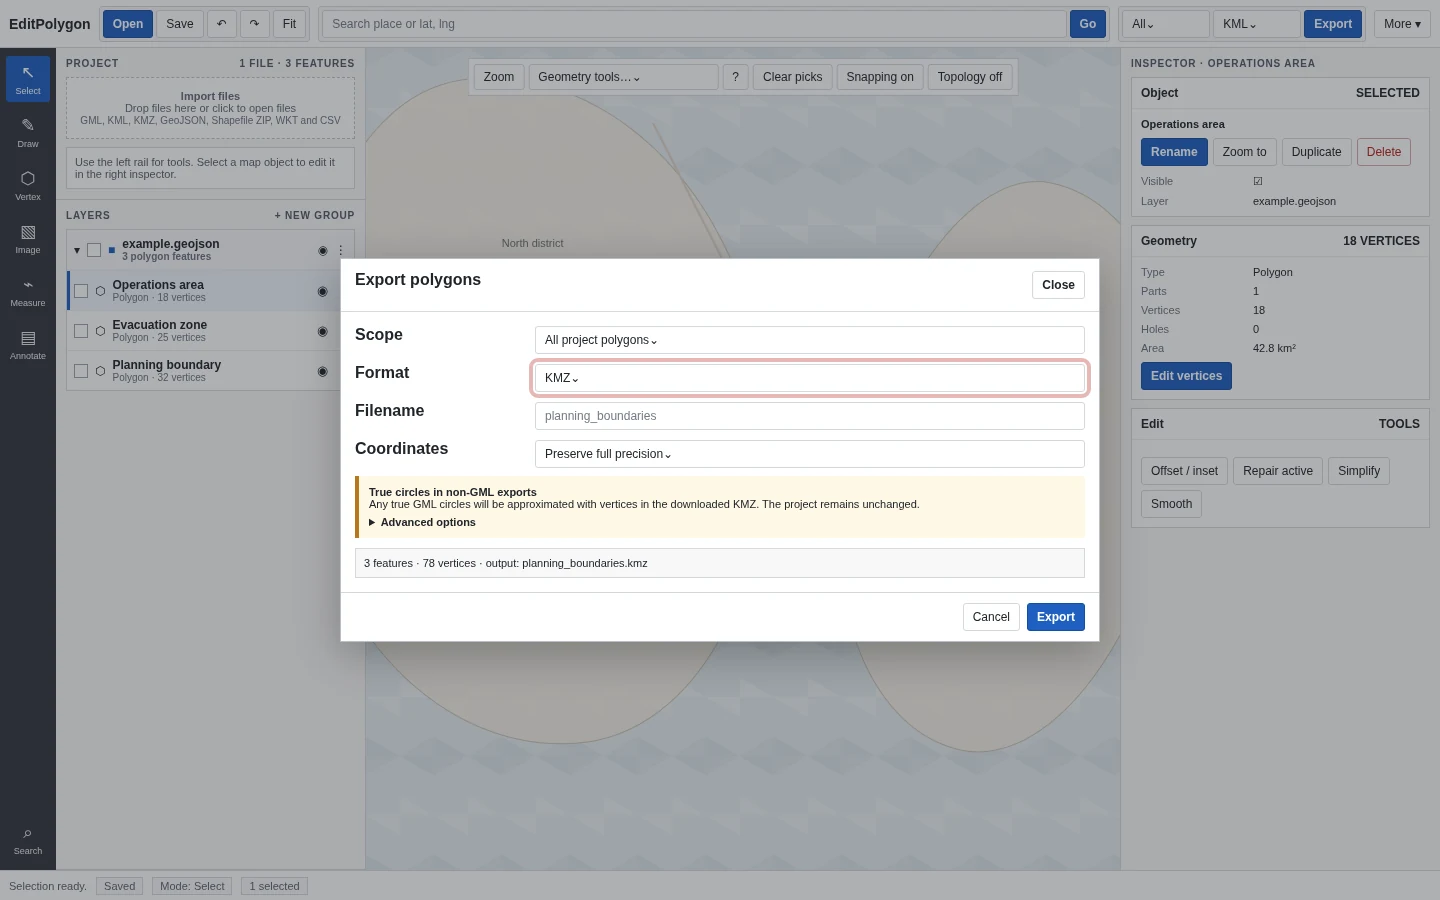Click the Filename input field
Screen dimensions: 1440x900
point(810,416)
